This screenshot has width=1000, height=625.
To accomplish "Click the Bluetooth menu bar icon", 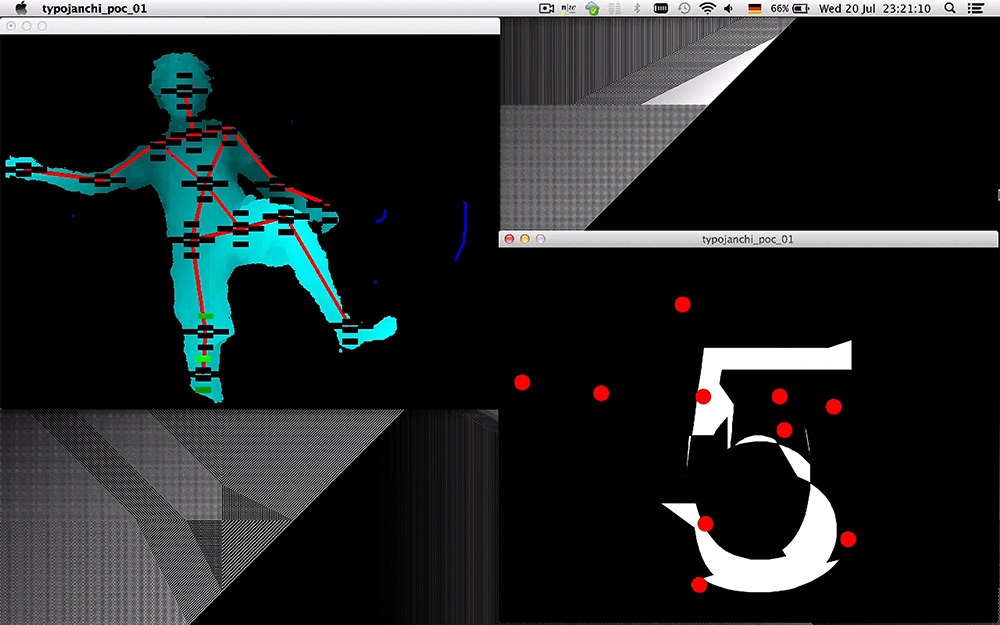I will (636, 8).
